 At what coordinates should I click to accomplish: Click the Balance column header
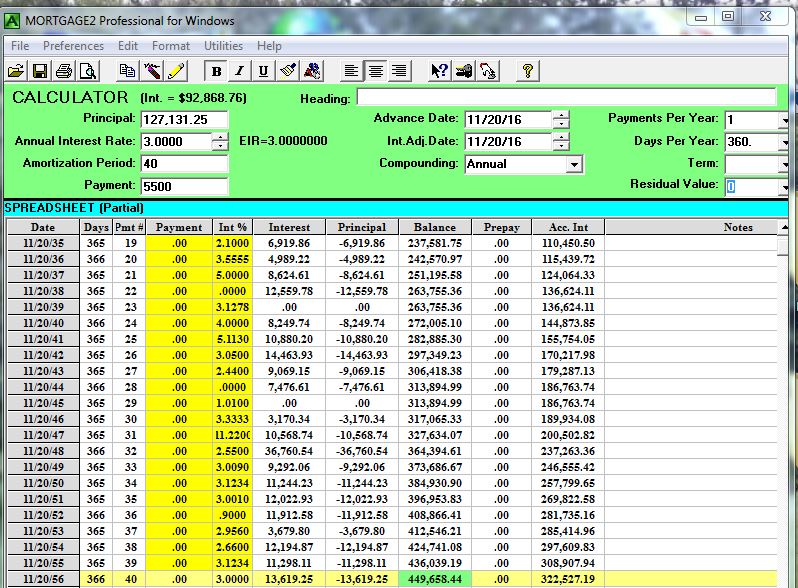click(434, 227)
